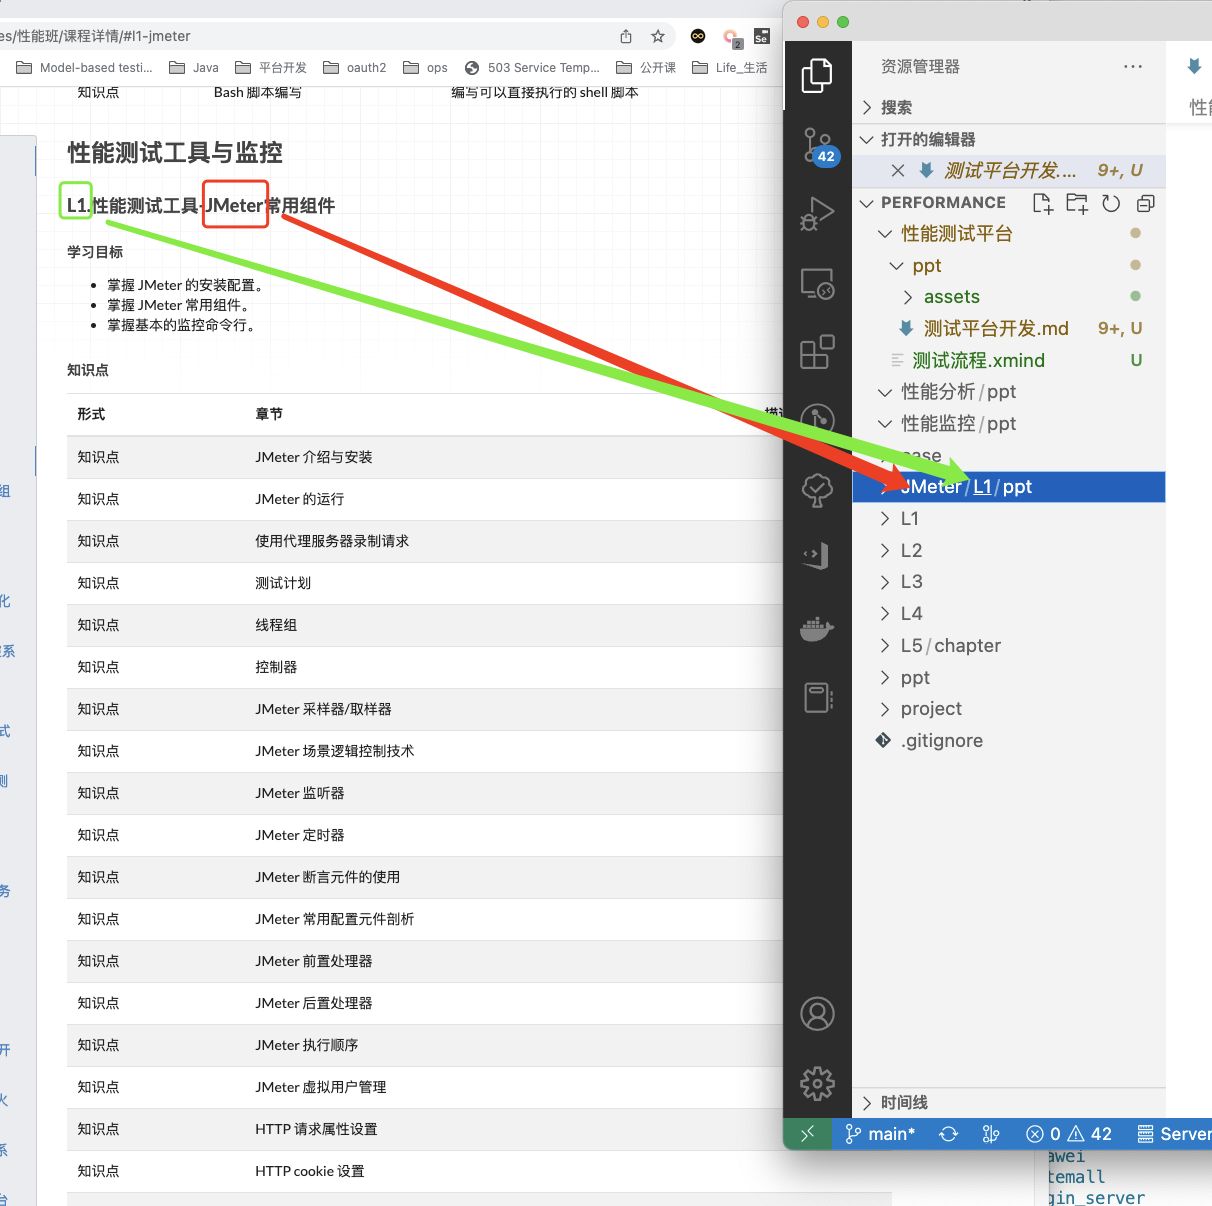Open the Extensions view icon
This screenshot has width=1212, height=1206.
click(817, 352)
